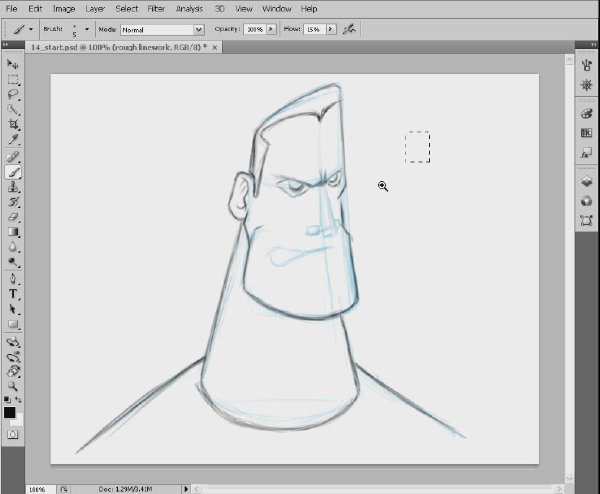Open the Opacity slider arrow
Screen dimensions: 600x494
tap(271, 29)
